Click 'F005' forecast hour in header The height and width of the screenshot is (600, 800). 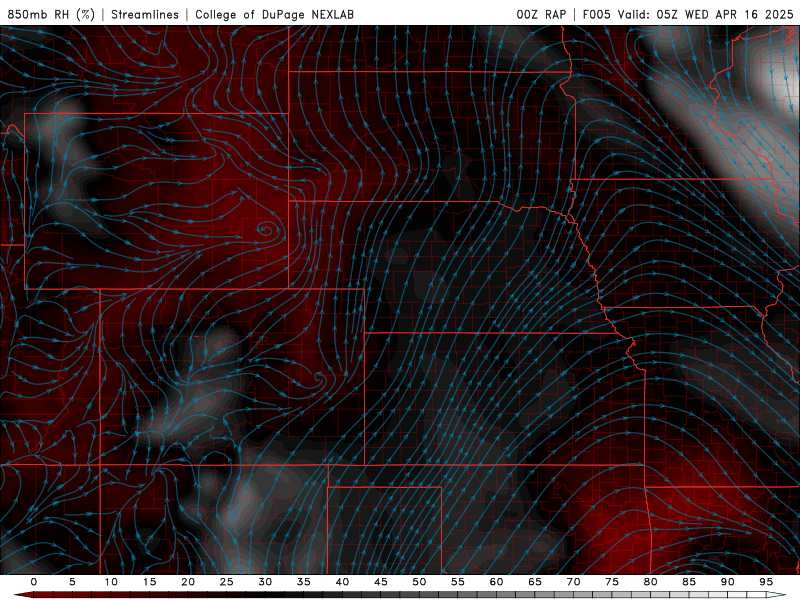click(596, 14)
